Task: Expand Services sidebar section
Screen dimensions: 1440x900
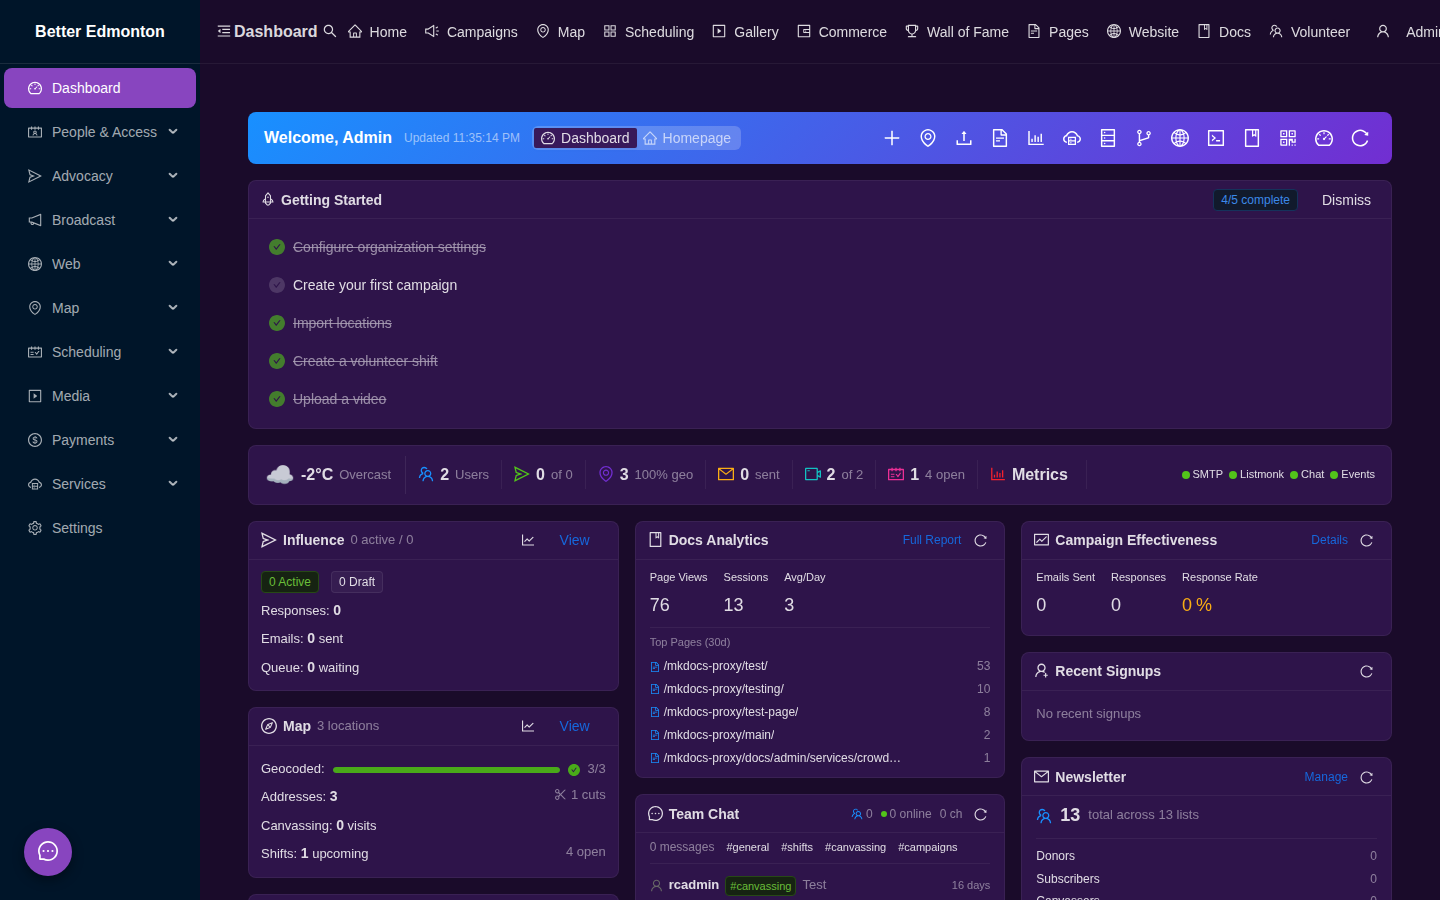Action: point(100,484)
